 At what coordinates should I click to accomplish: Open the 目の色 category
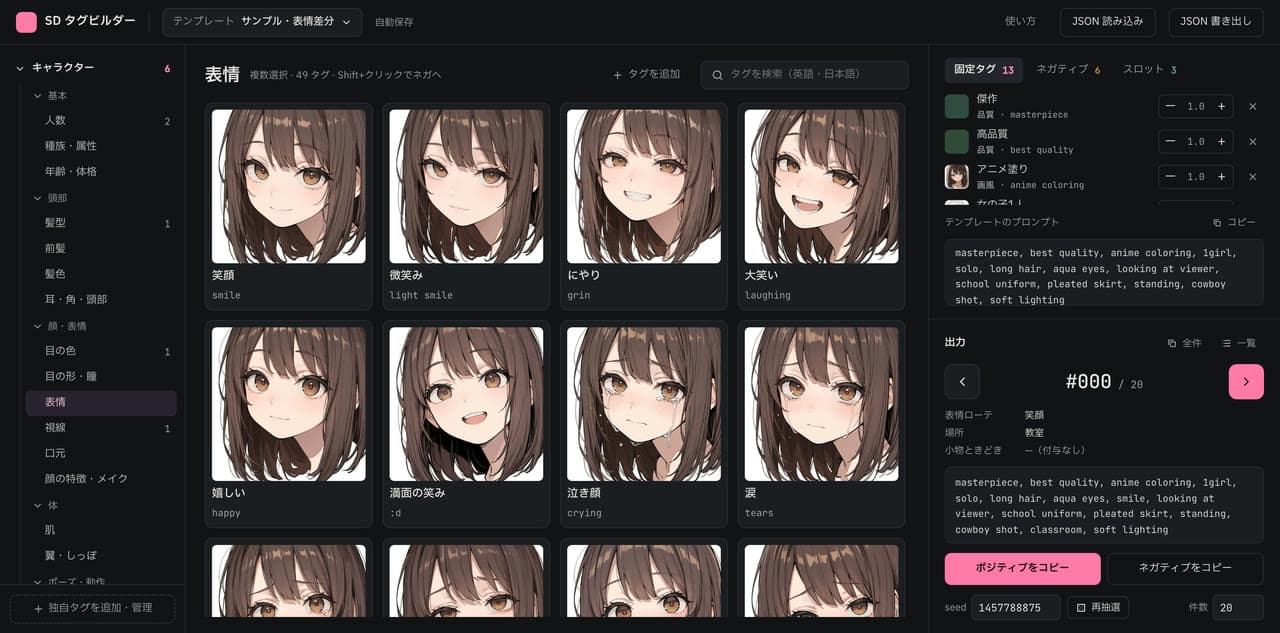pos(101,351)
